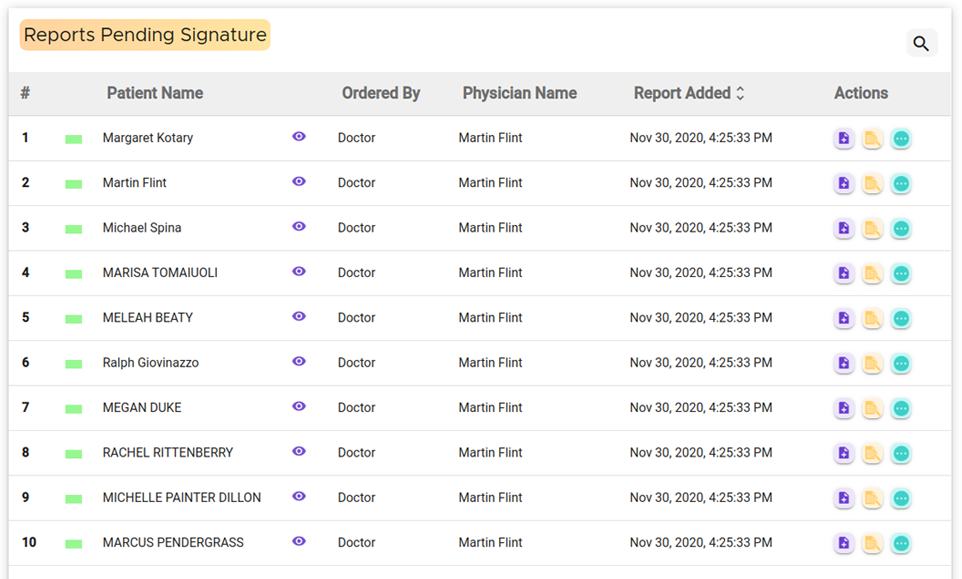The height and width of the screenshot is (579, 962).
Task: Click the Physician Name column header
Action: pos(519,93)
